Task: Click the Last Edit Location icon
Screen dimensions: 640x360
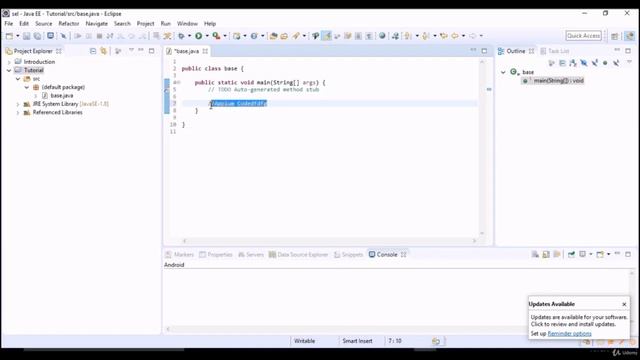Action: coord(444,36)
